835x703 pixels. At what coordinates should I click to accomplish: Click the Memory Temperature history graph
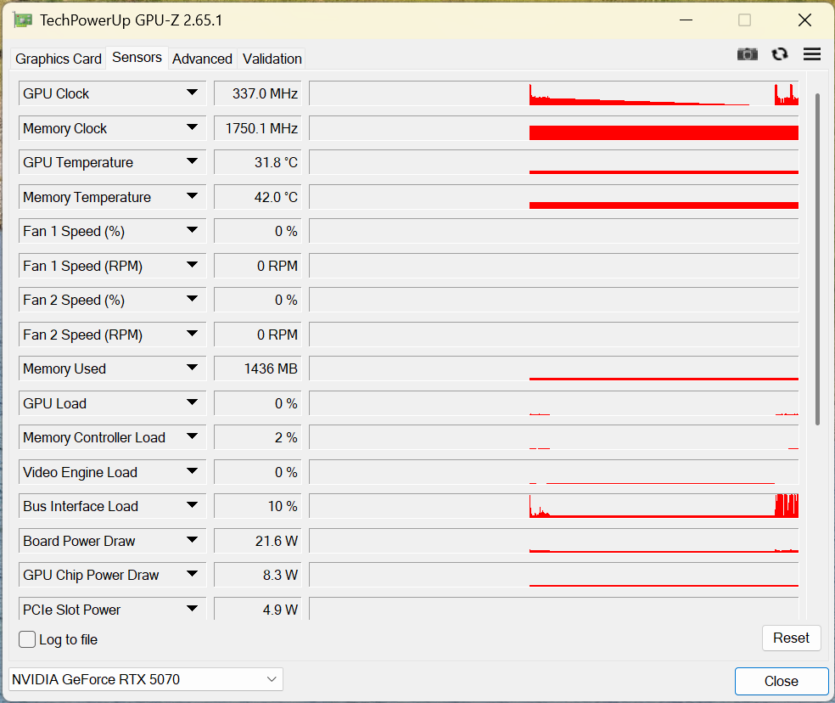tap(554, 197)
